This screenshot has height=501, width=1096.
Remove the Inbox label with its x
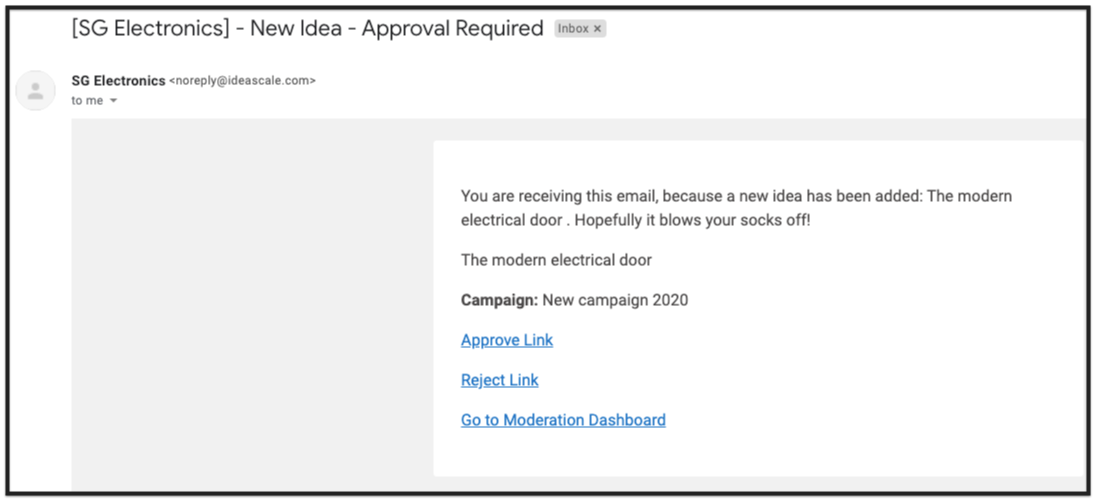click(x=597, y=29)
